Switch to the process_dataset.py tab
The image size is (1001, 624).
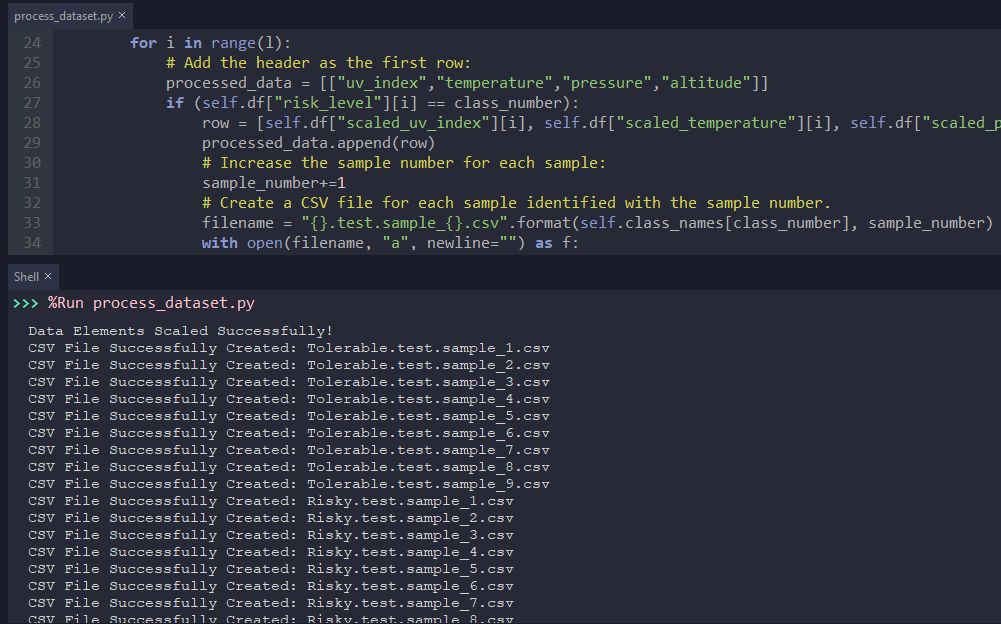pyautogui.click(x=63, y=15)
